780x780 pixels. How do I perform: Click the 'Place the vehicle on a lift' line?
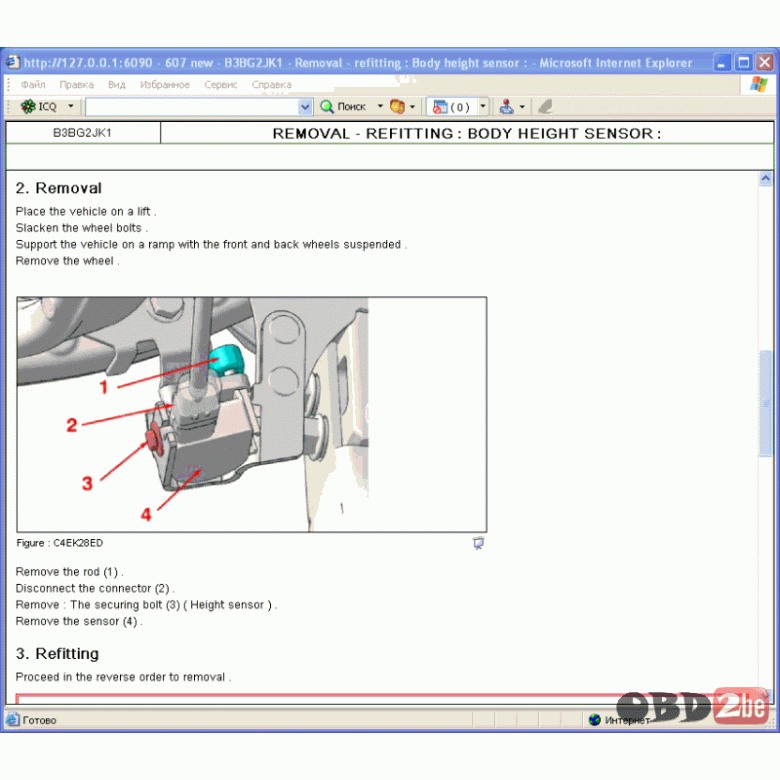(x=86, y=211)
